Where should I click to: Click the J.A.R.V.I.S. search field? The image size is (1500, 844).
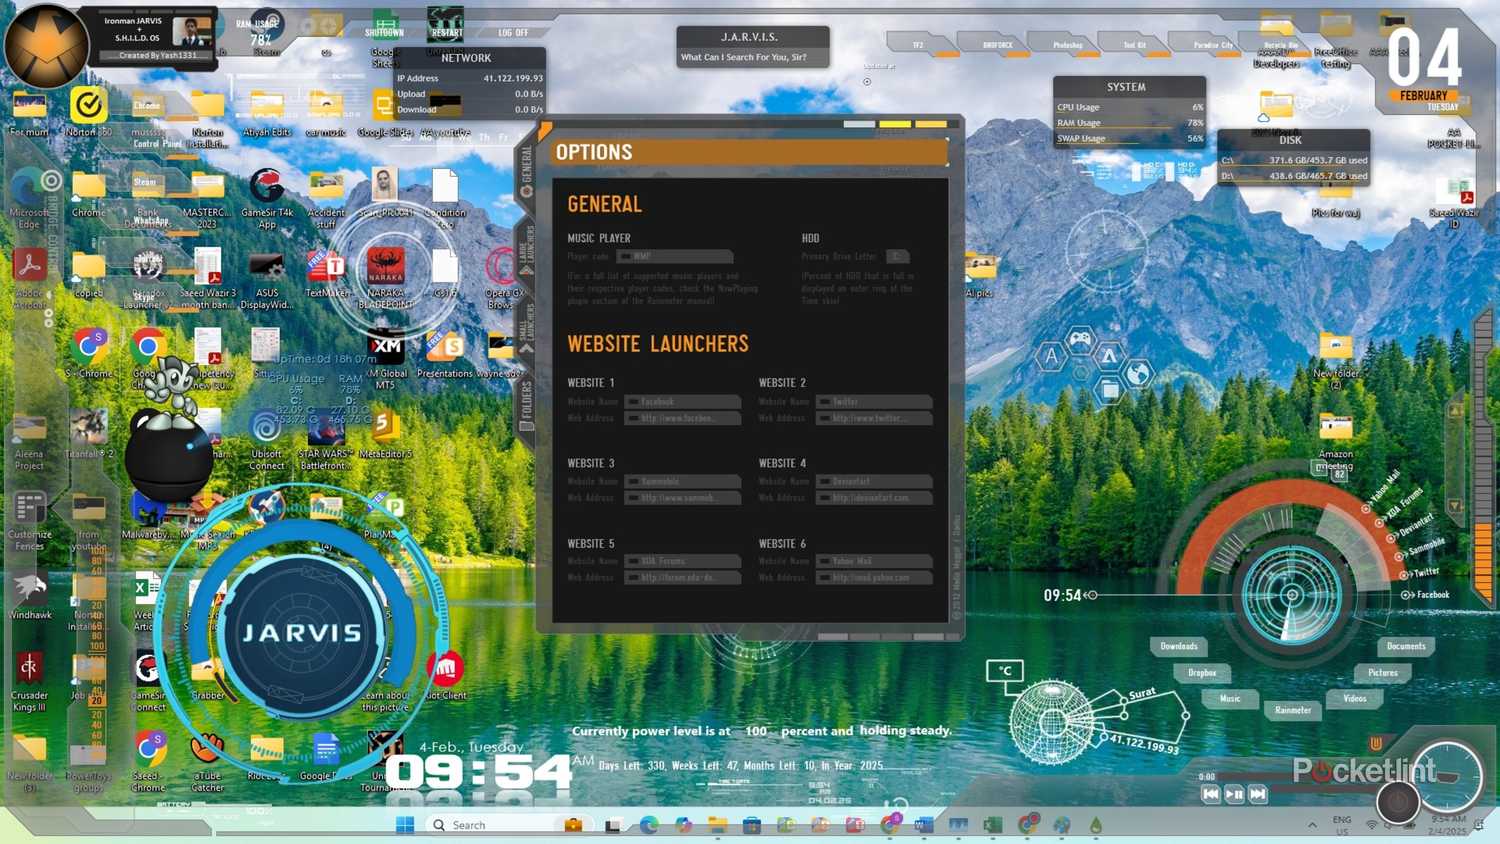pos(752,57)
